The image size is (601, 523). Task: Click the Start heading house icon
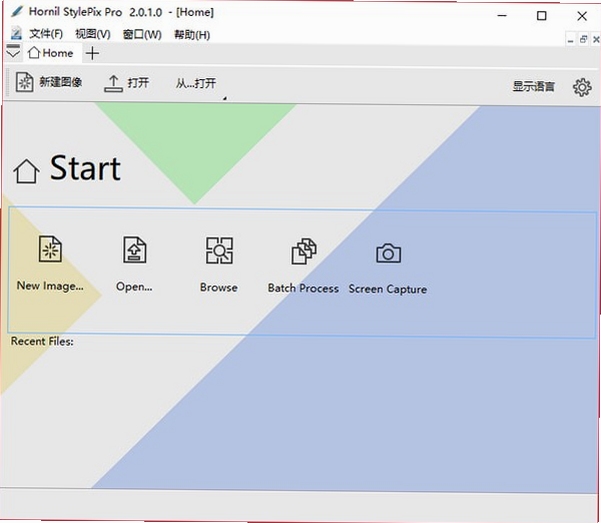tap(26, 171)
